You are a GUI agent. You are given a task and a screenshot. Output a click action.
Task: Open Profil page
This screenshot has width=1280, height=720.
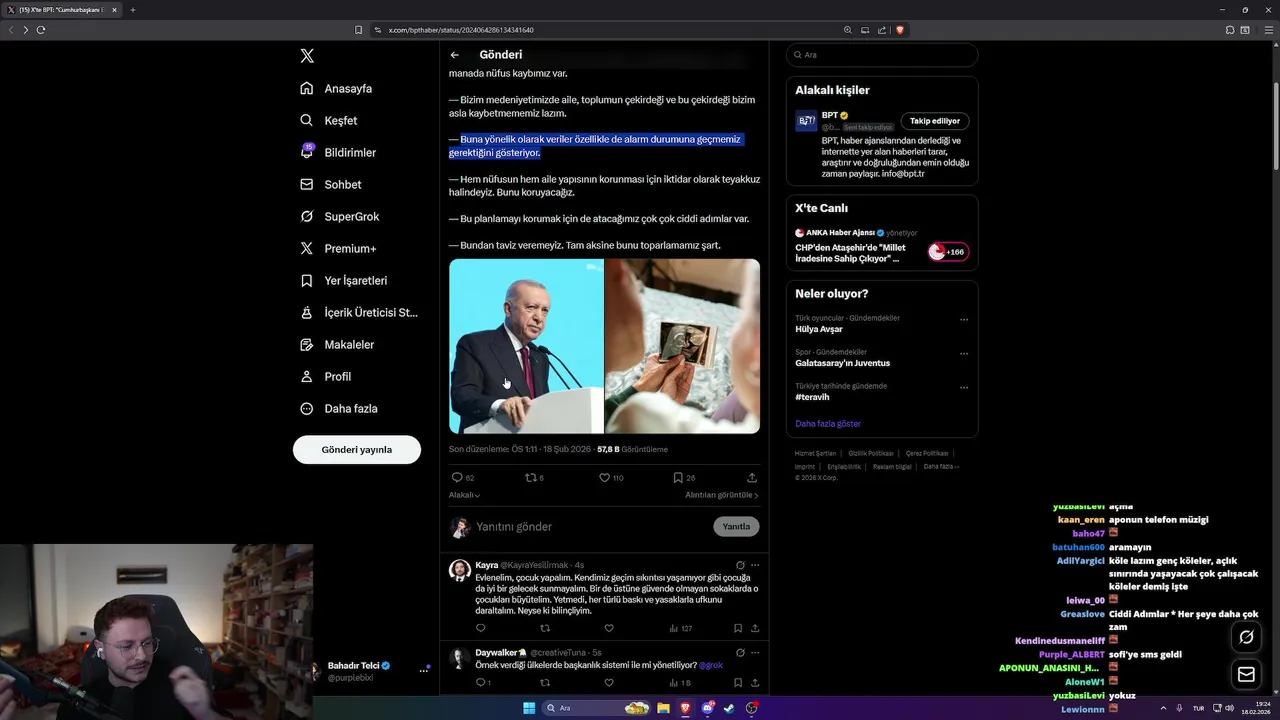tap(325, 376)
